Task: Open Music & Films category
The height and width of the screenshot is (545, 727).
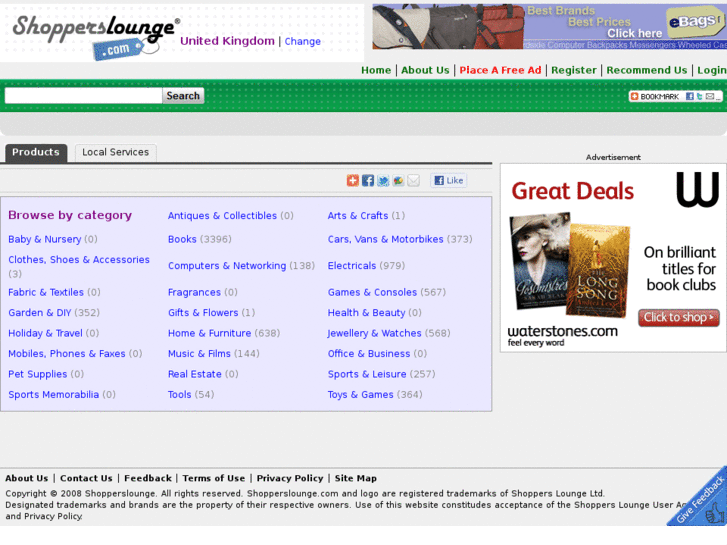Action: click(x=199, y=353)
